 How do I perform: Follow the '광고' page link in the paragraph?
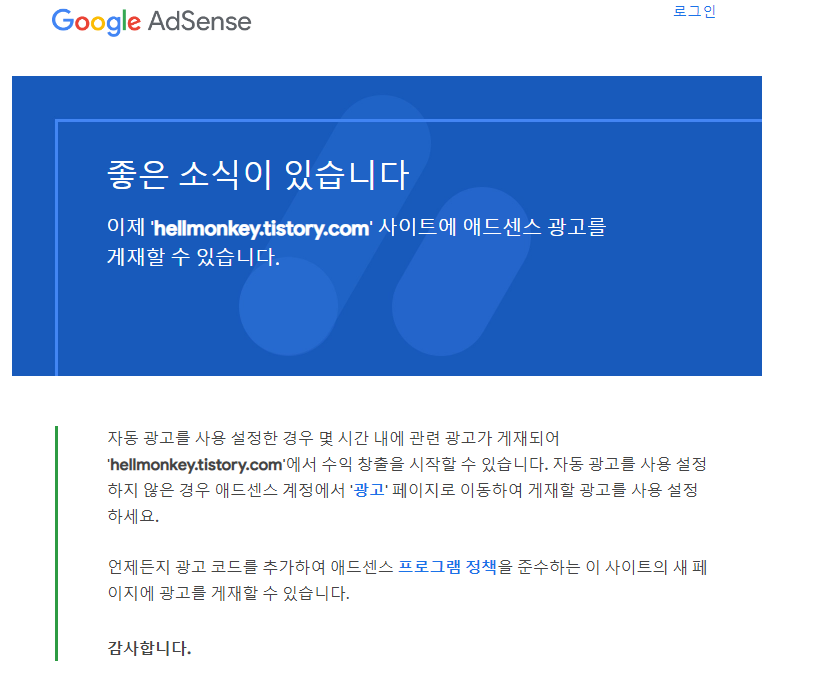coord(369,490)
